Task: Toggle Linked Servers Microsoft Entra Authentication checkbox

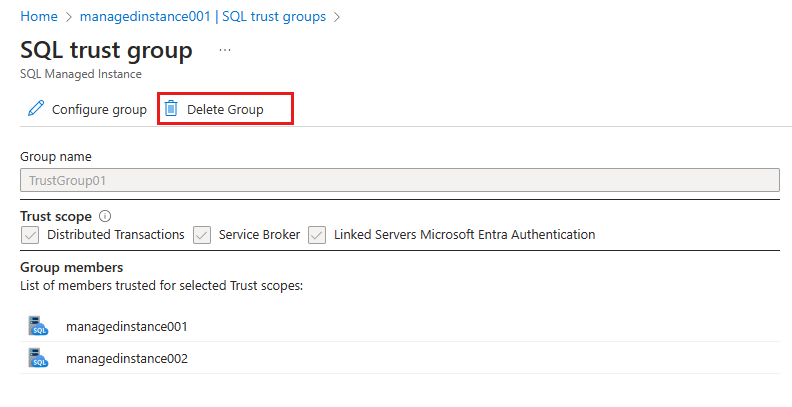Action: coord(317,235)
